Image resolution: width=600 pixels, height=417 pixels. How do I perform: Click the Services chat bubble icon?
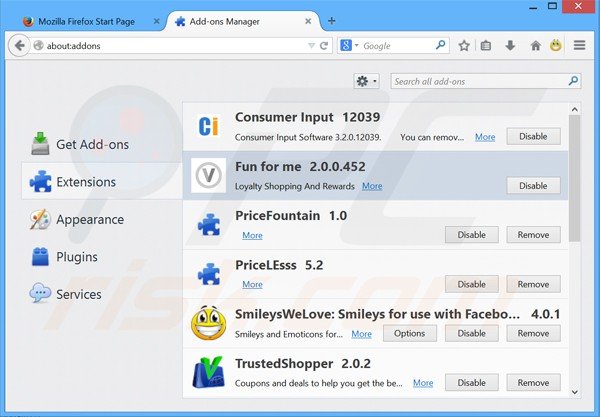[40, 293]
